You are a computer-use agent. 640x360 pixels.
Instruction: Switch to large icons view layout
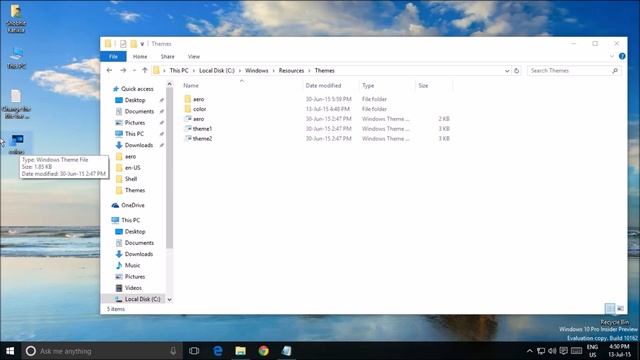(x=620, y=309)
